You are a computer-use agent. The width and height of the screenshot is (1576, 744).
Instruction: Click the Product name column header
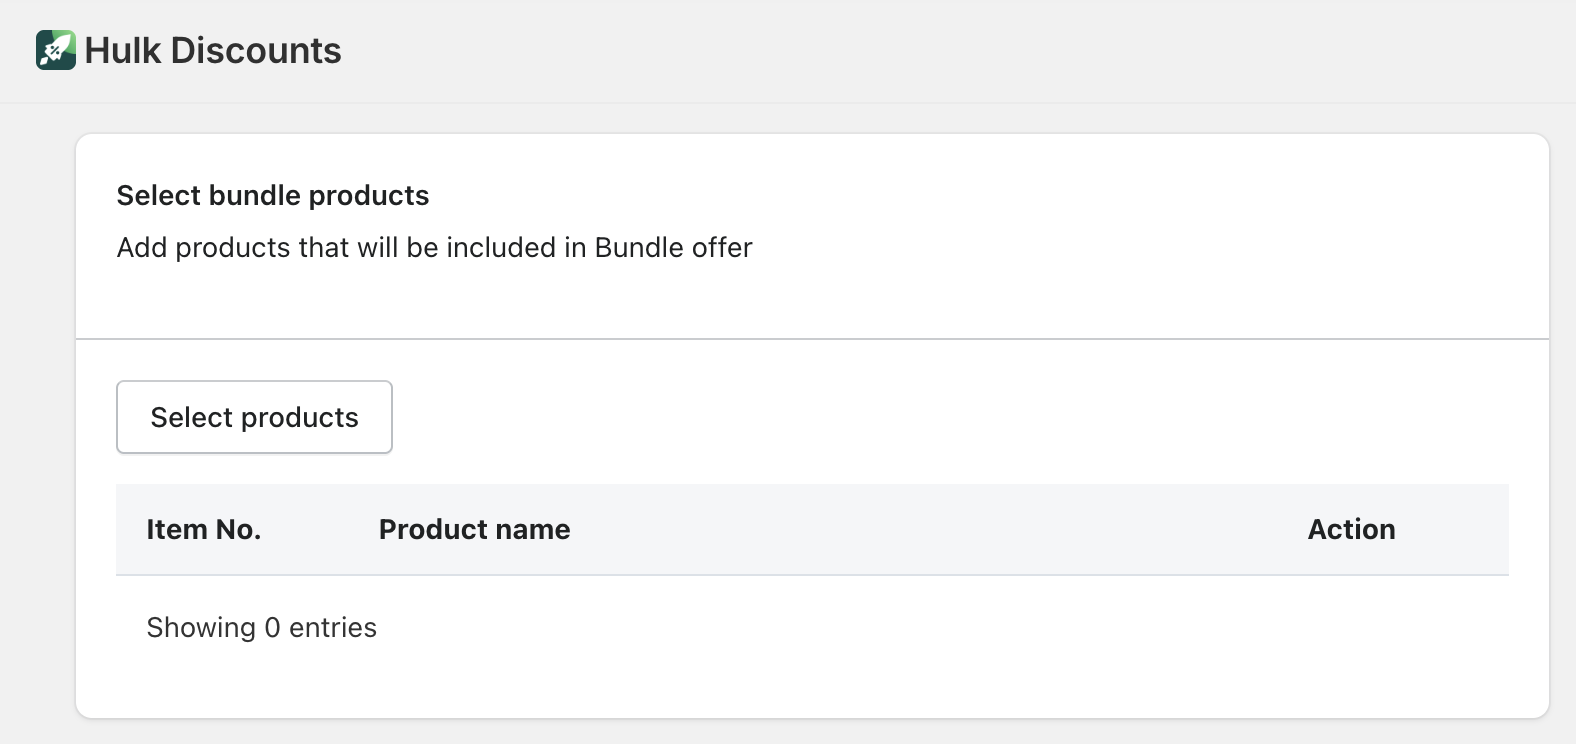click(x=474, y=529)
